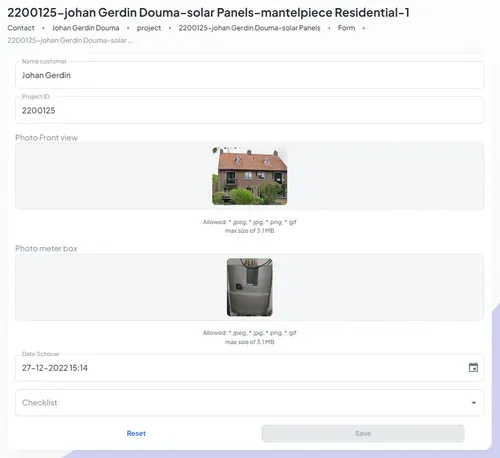Open Johan Gerdin Douma breadcrumb link
Image resolution: width=500 pixels, height=458 pixels.
click(85, 28)
